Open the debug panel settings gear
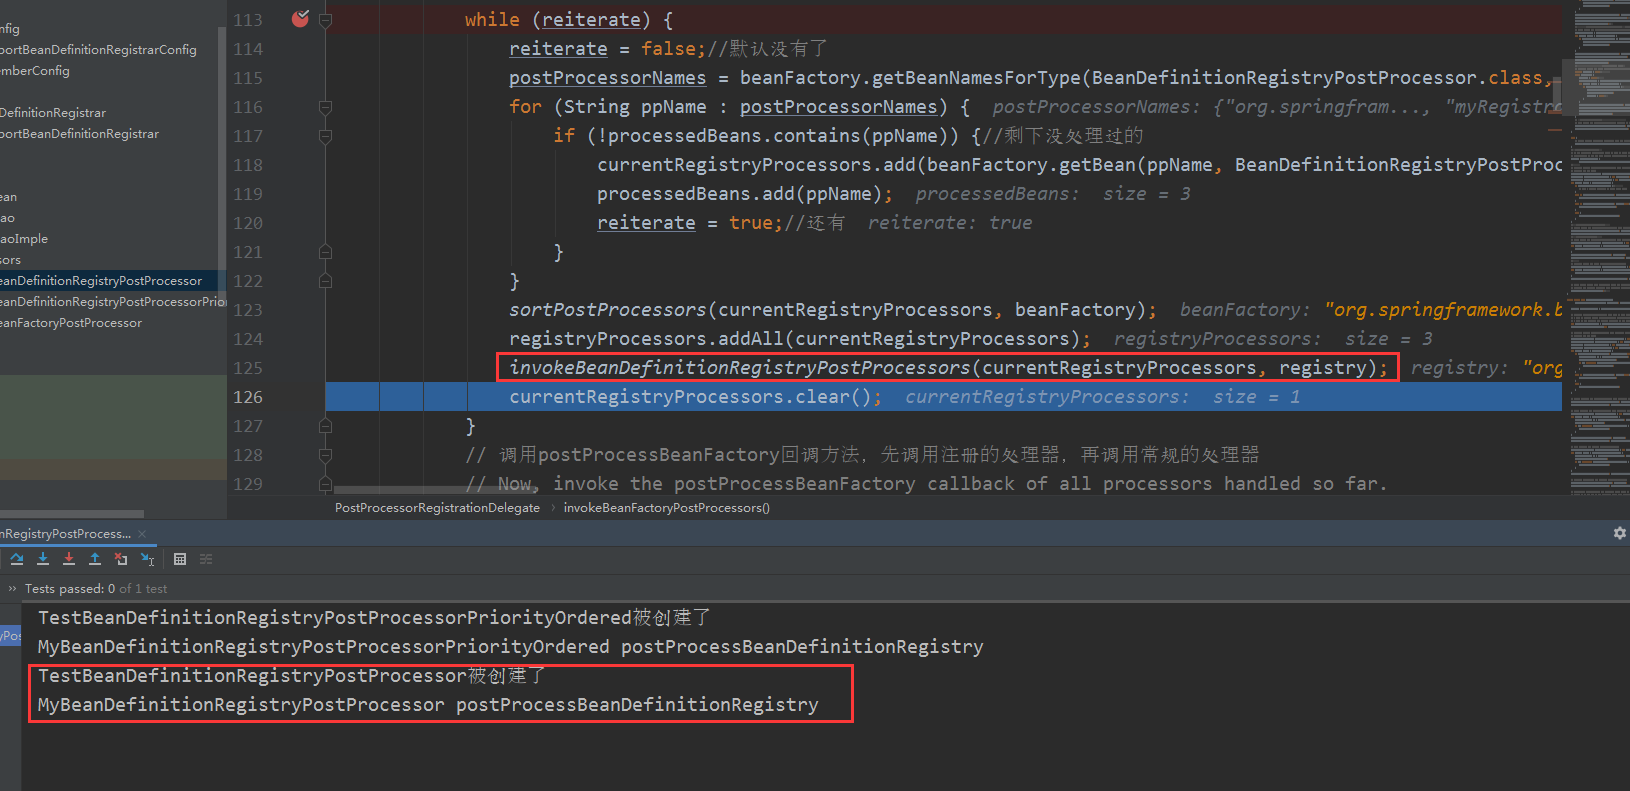This screenshot has height=791, width=1630. pyautogui.click(x=1619, y=533)
